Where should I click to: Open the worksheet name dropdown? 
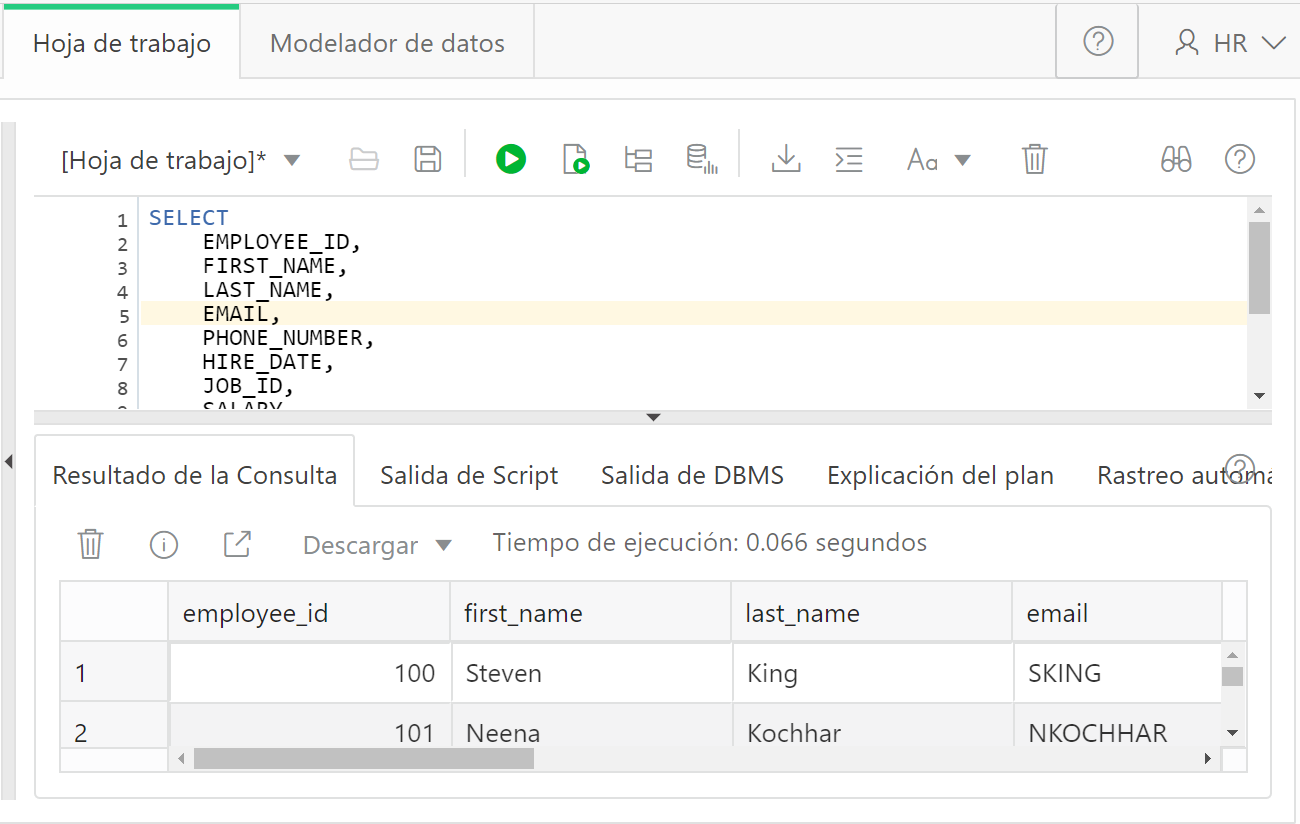point(291,159)
